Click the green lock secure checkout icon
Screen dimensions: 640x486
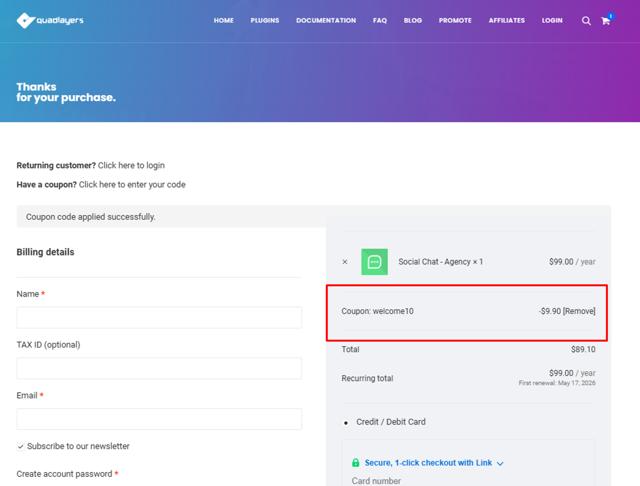(355, 463)
